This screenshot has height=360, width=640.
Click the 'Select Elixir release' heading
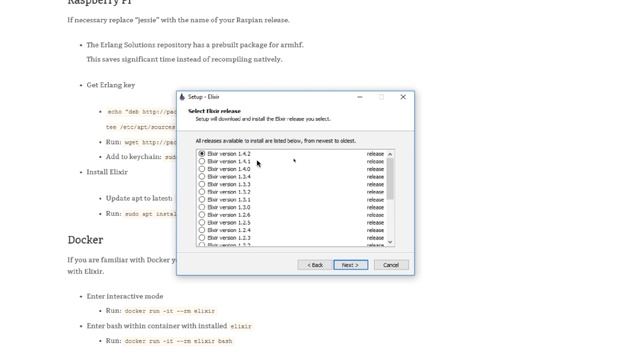pyautogui.click(x=214, y=111)
